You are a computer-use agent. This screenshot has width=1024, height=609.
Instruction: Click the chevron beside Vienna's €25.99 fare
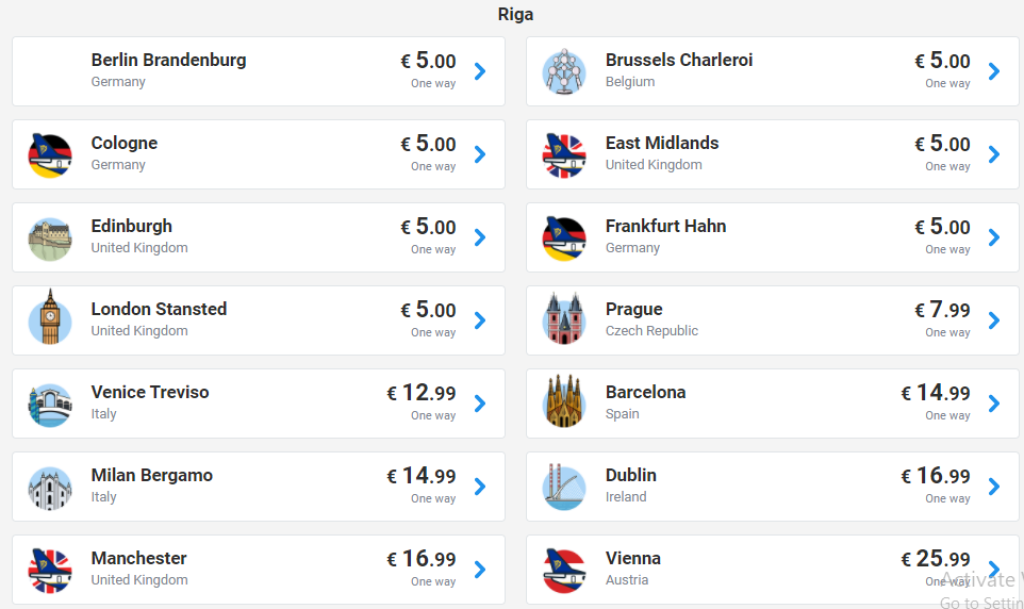[993, 569]
